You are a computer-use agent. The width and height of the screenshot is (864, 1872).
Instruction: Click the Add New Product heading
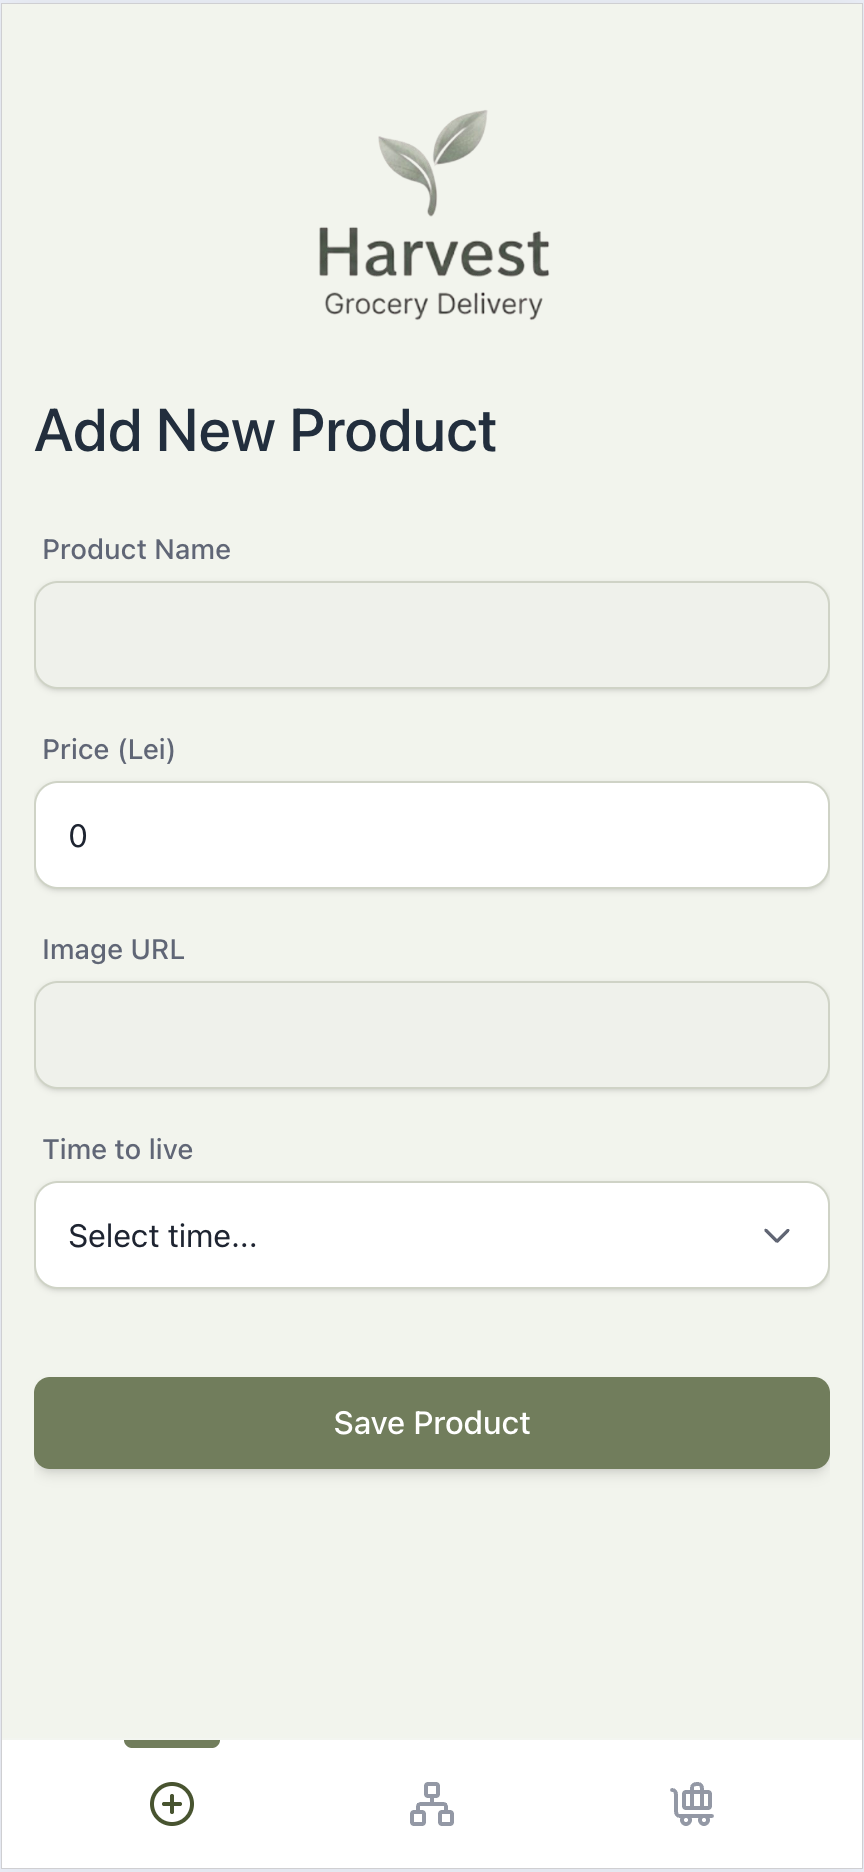(x=266, y=431)
